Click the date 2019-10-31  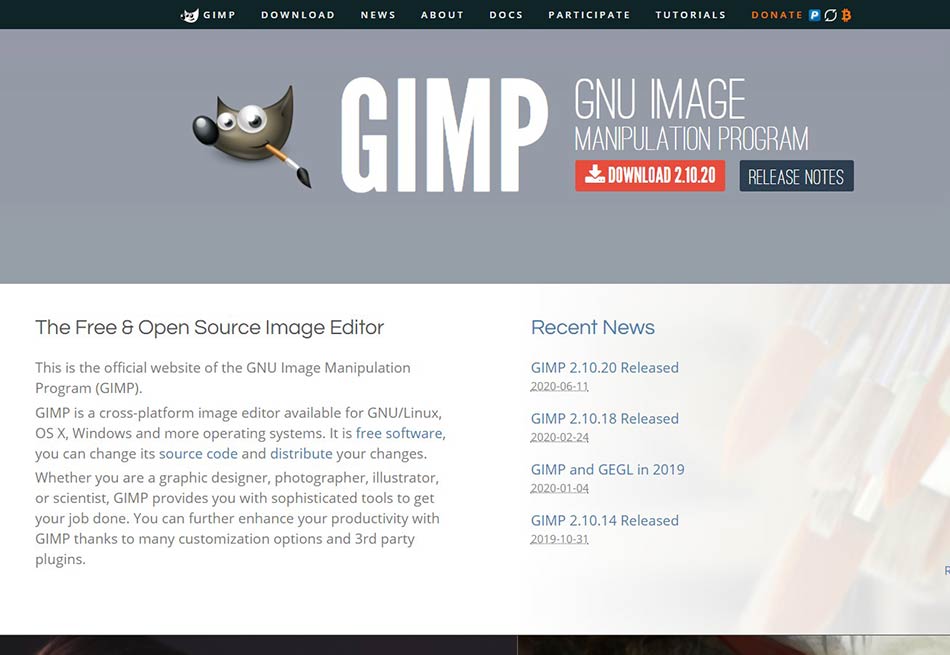(x=559, y=539)
